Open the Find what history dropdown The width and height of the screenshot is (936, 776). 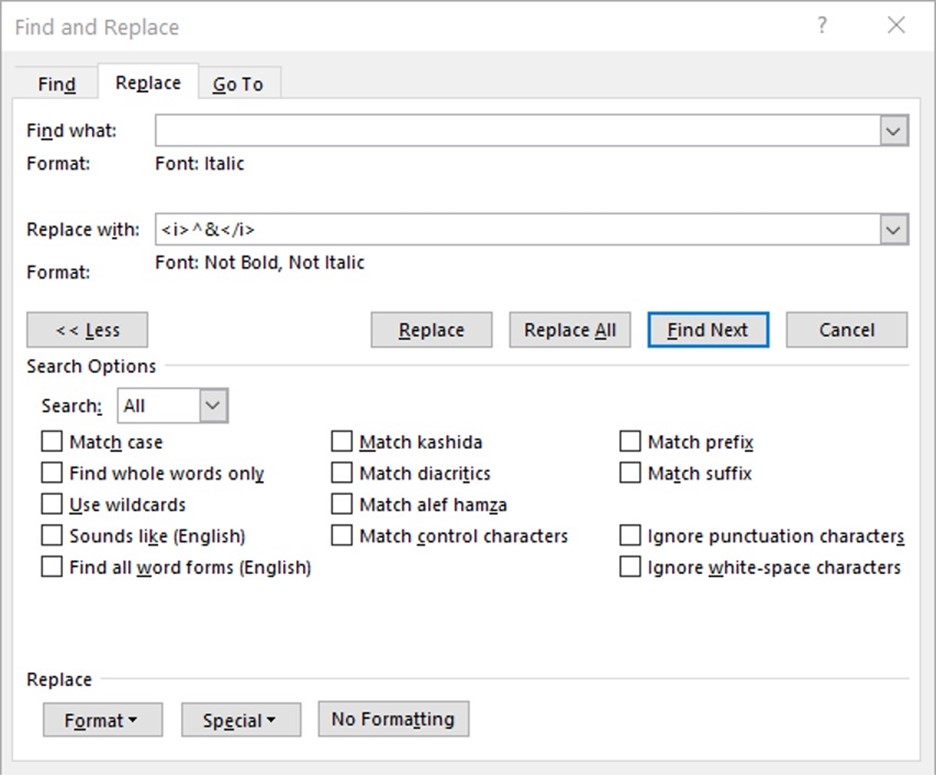(x=893, y=130)
